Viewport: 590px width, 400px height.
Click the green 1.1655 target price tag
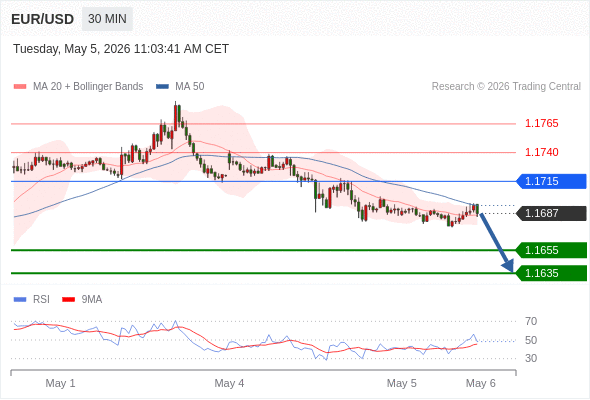coord(551,250)
